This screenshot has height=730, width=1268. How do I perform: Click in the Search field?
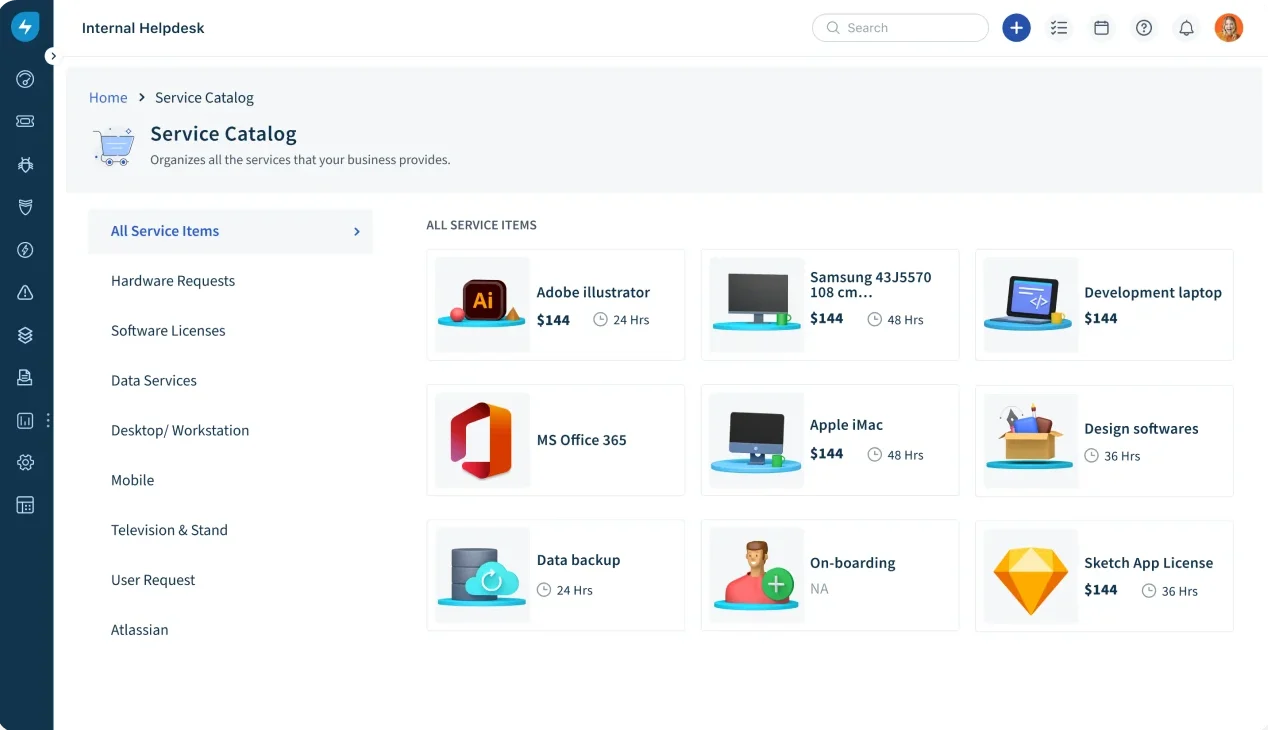pyautogui.click(x=900, y=28)
